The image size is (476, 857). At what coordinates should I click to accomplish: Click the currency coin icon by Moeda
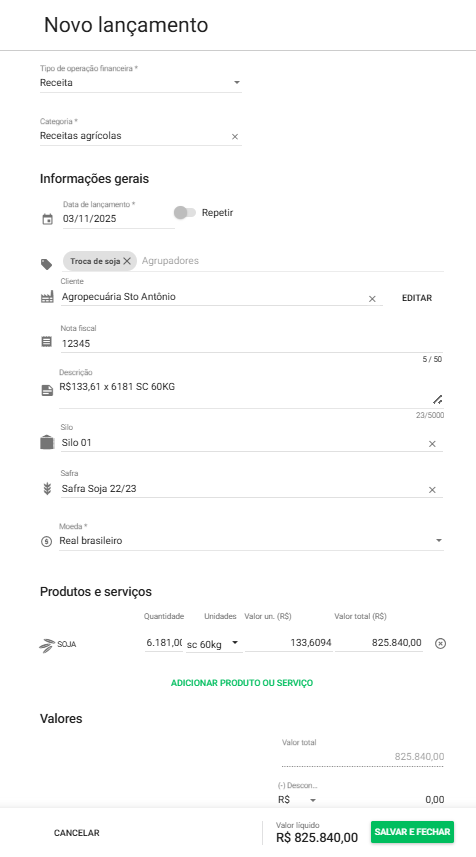[46, 541]
